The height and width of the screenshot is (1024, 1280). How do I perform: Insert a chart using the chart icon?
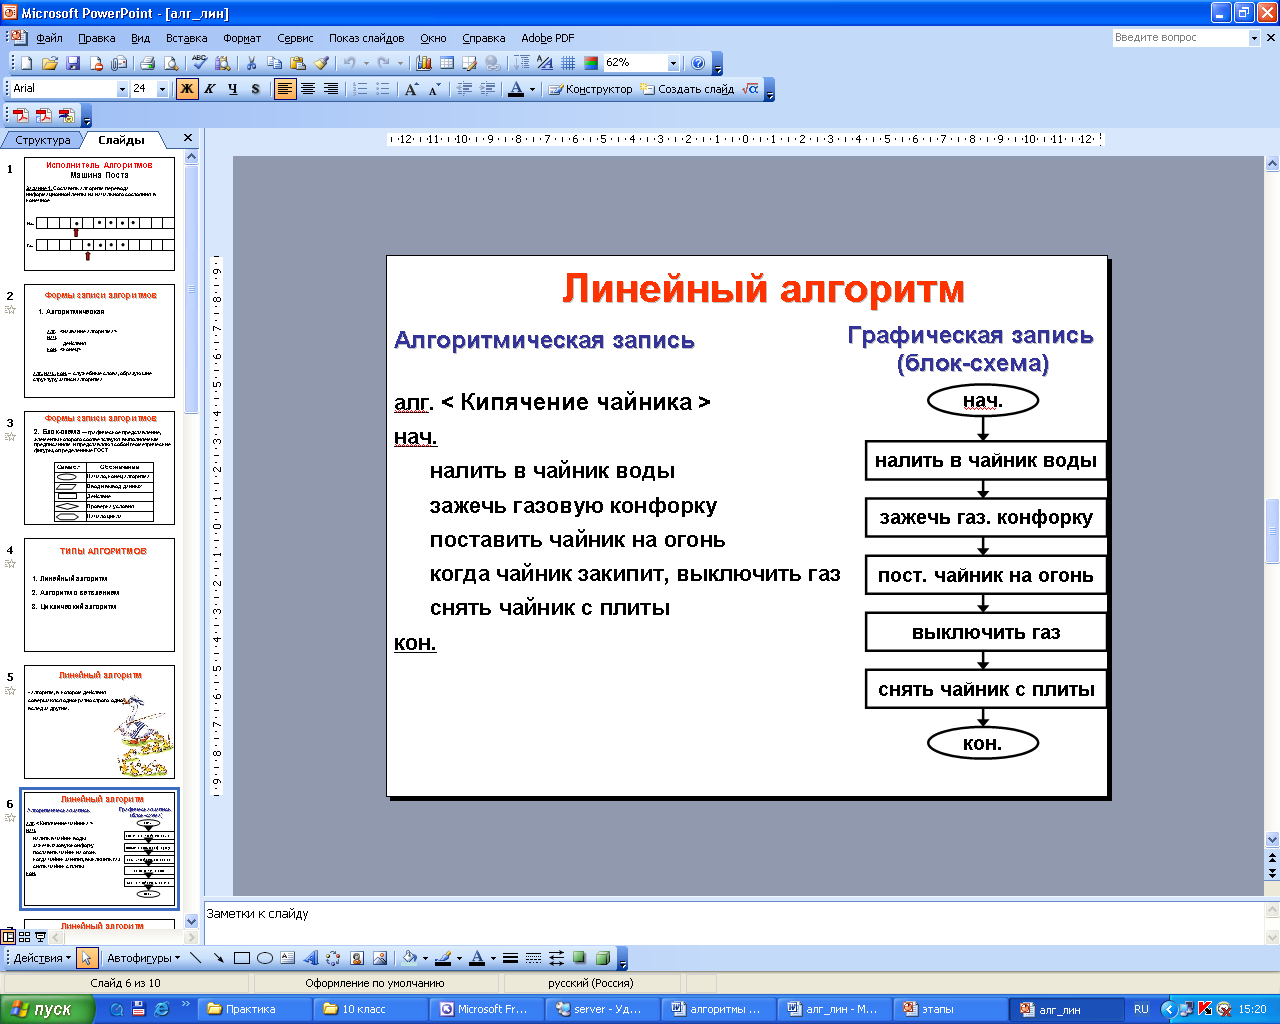pos(424,63)
